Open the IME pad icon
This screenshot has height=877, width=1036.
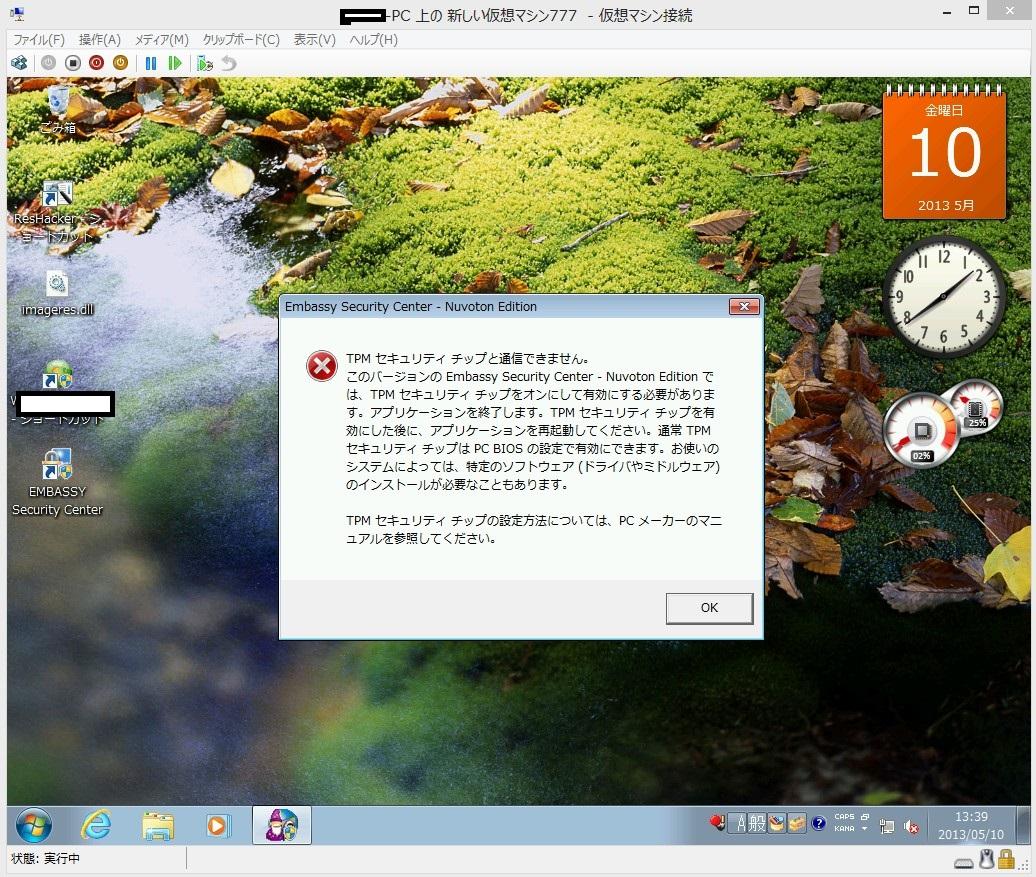click(777, 823)
